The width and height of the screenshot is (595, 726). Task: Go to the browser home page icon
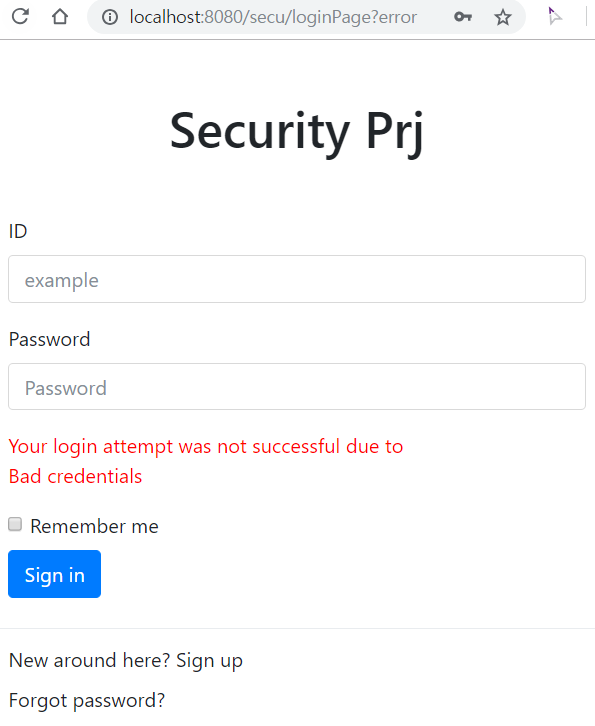(x=60, y=17)
